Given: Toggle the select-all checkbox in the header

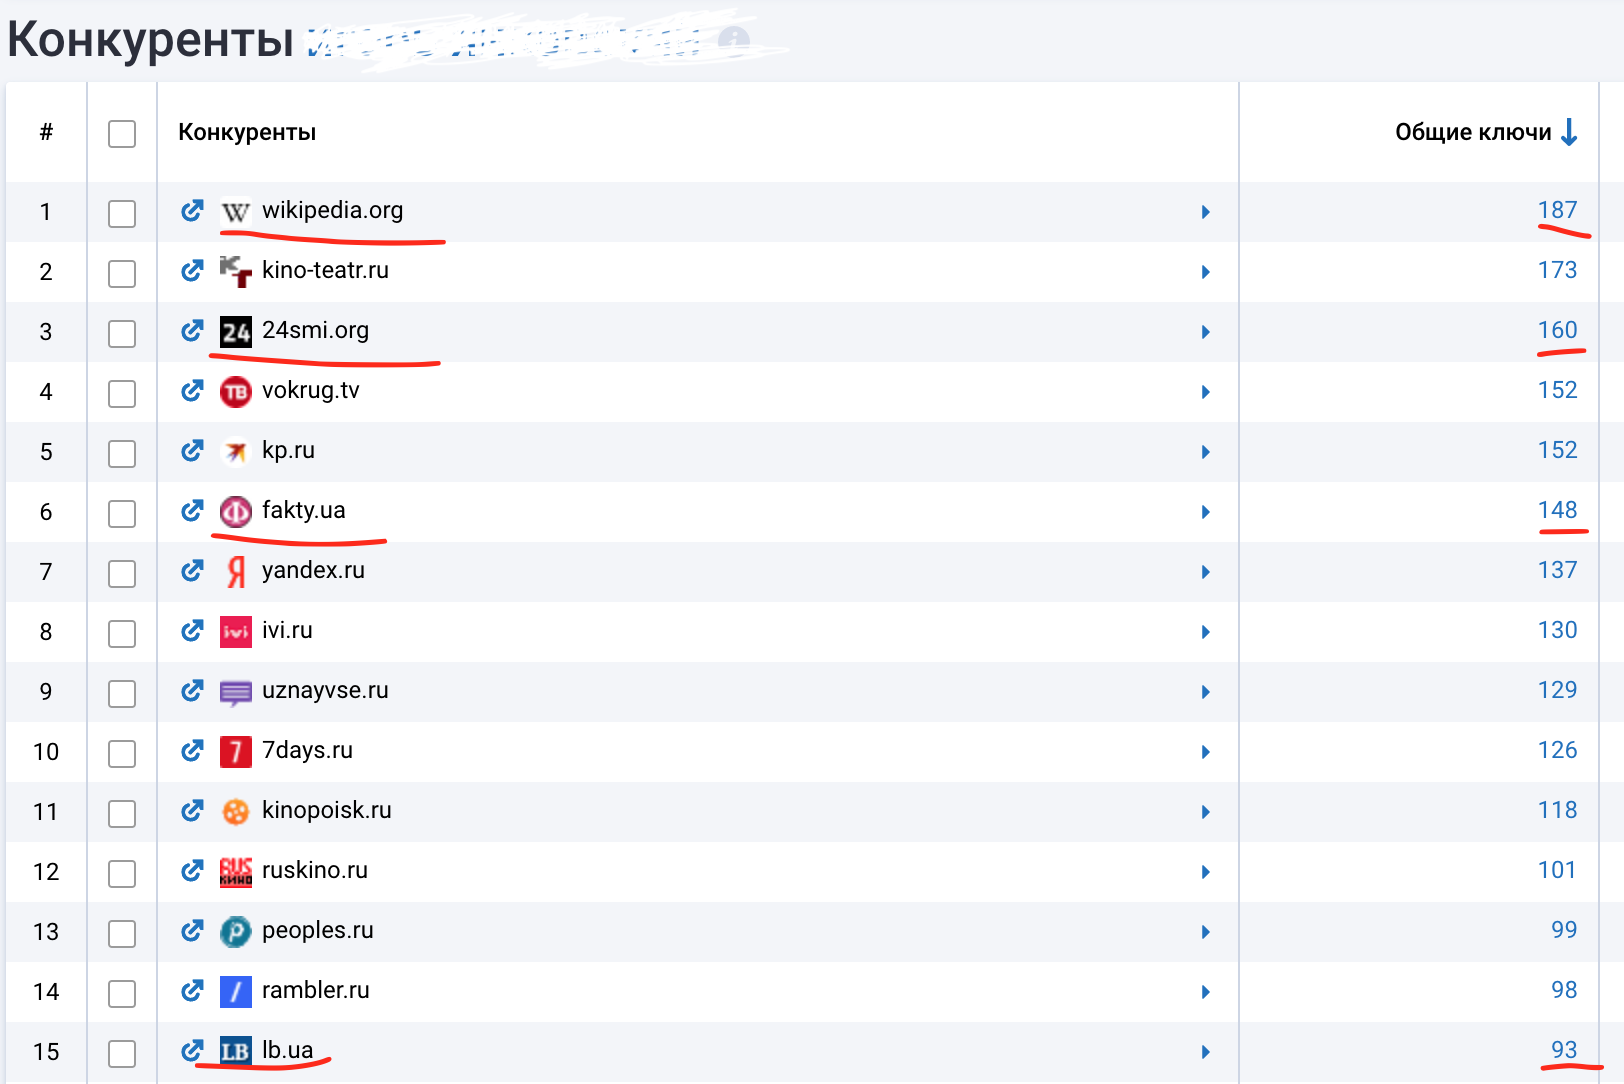Looking at the screenshot, I should point(122,134).
